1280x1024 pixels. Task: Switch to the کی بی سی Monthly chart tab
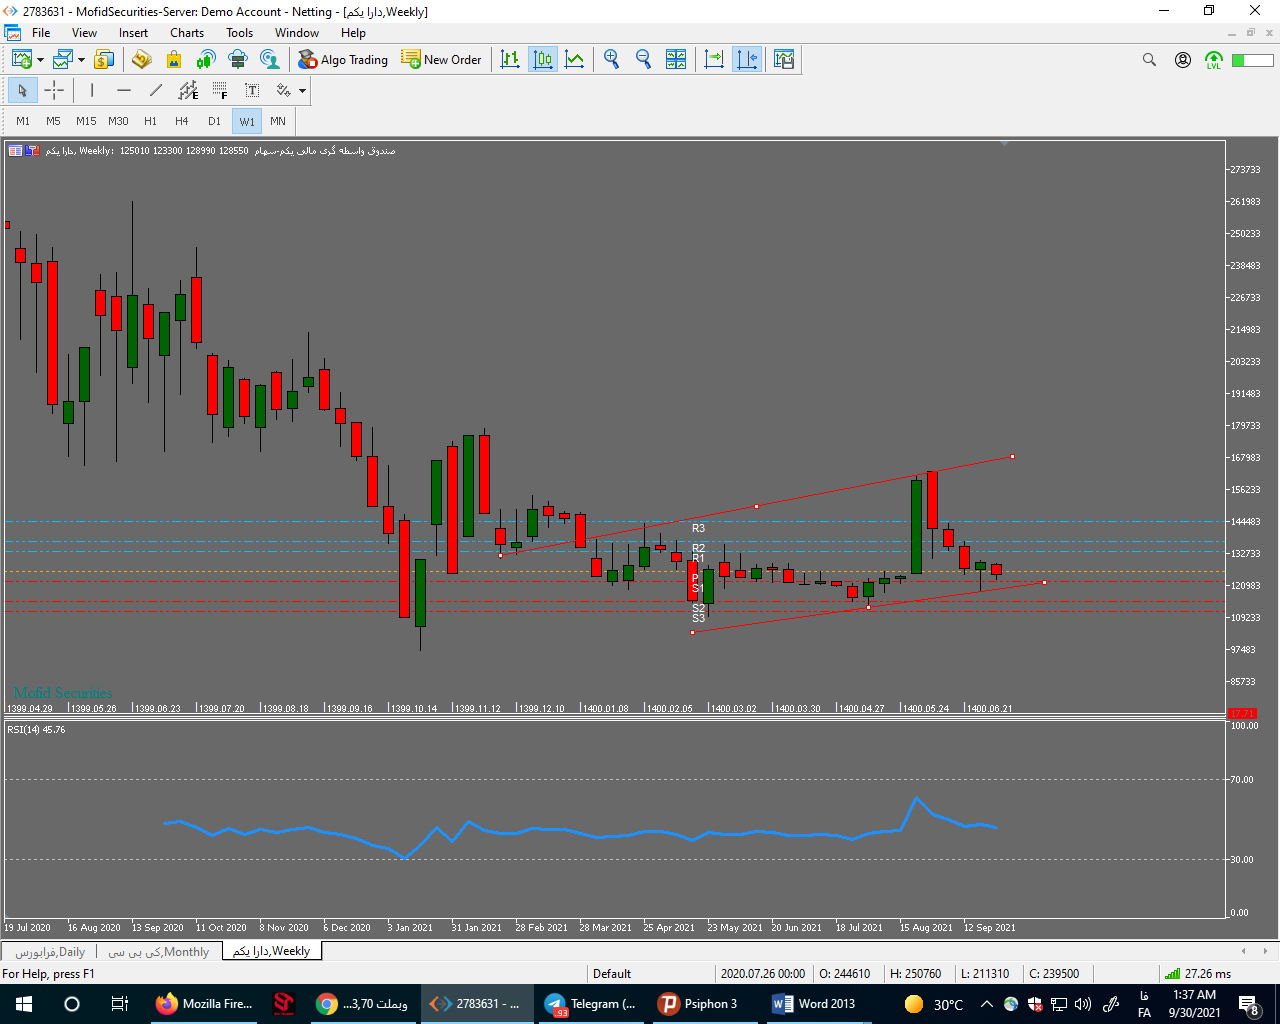tap(159, 952)
